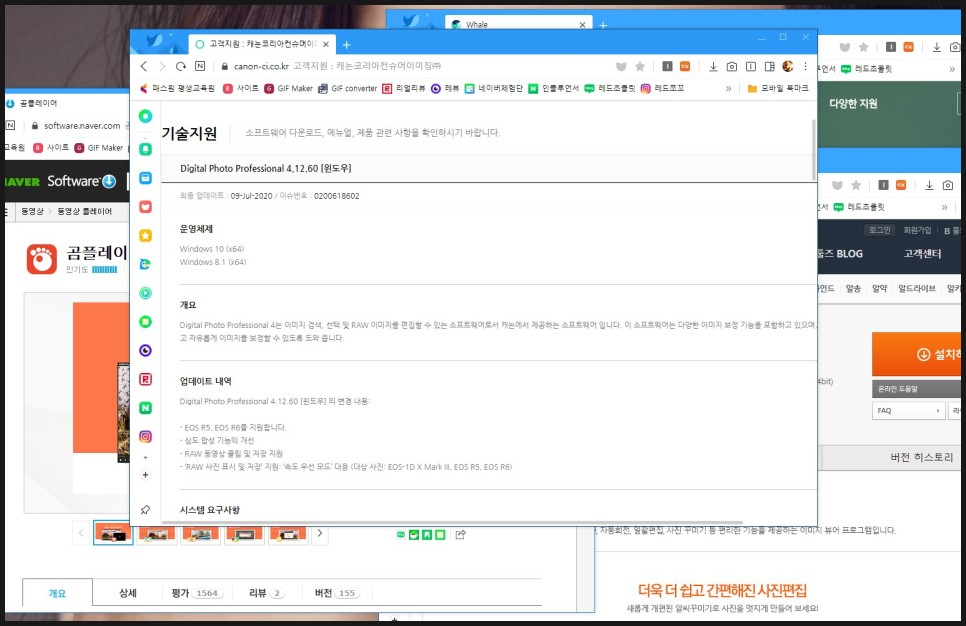Select the last 곰플레이어 screenshot thumbnail
The height and width of the screenshot is (626, 966).
point(288,533)
